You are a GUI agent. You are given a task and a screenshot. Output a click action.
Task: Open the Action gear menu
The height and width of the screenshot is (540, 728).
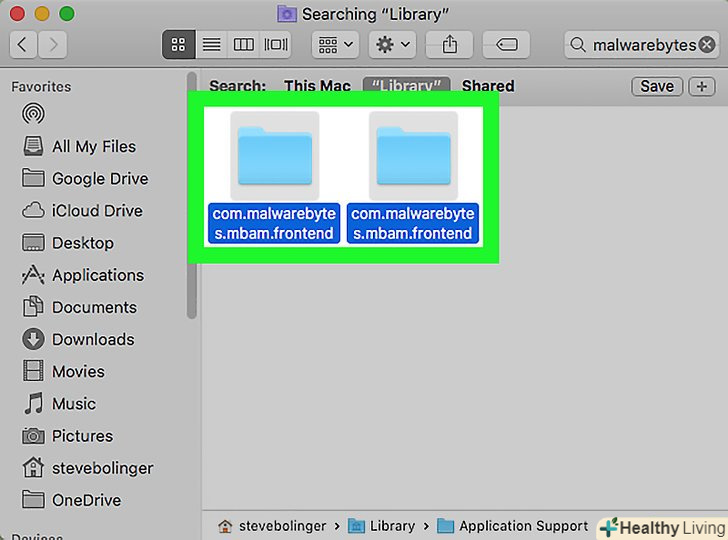pos(392,45)
